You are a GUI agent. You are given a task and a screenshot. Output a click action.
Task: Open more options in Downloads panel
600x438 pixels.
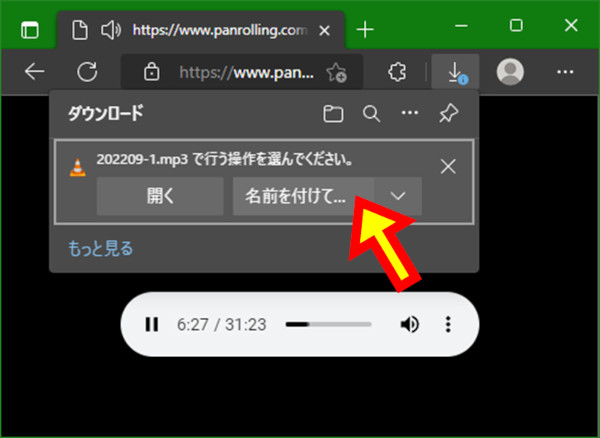(x=410, y=113)
